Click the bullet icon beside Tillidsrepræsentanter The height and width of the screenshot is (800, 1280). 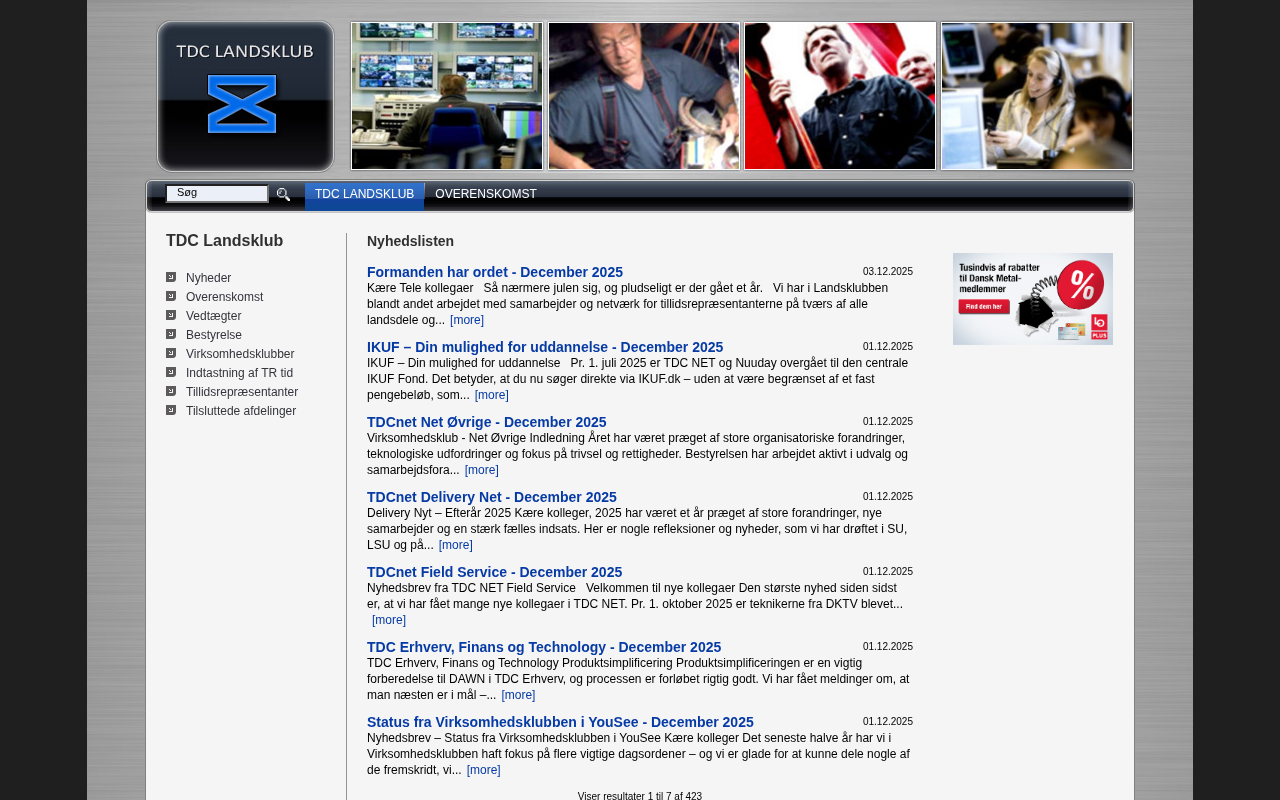[x=171, y=391]
